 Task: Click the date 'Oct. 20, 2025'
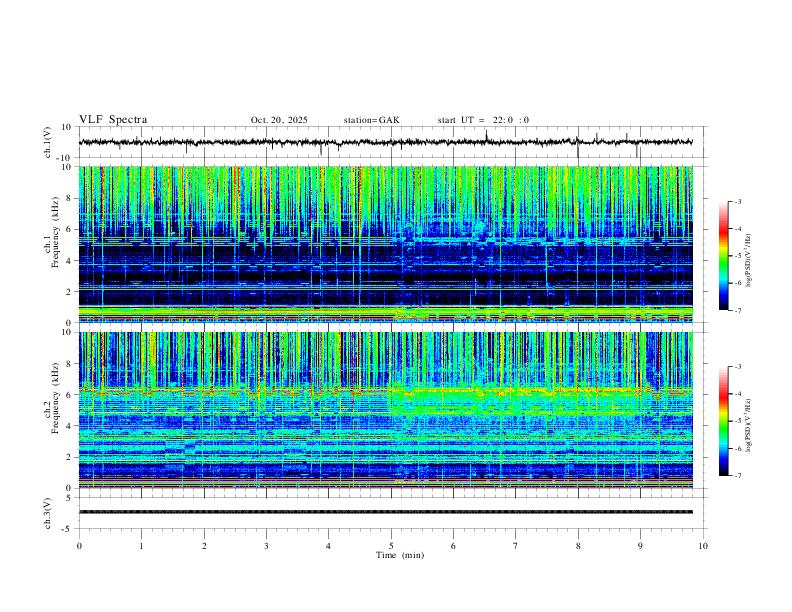[x=279, y=120]
